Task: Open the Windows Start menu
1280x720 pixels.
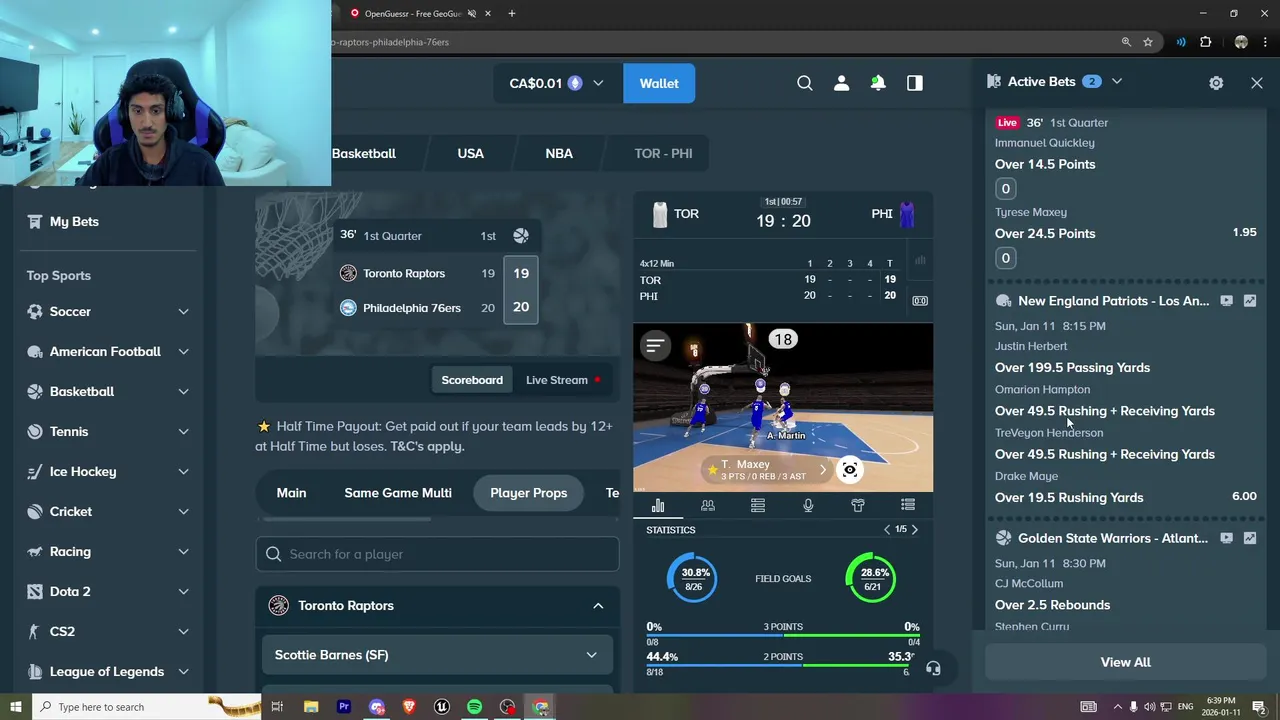Action: pyautogui.click(x=15, y=707)
